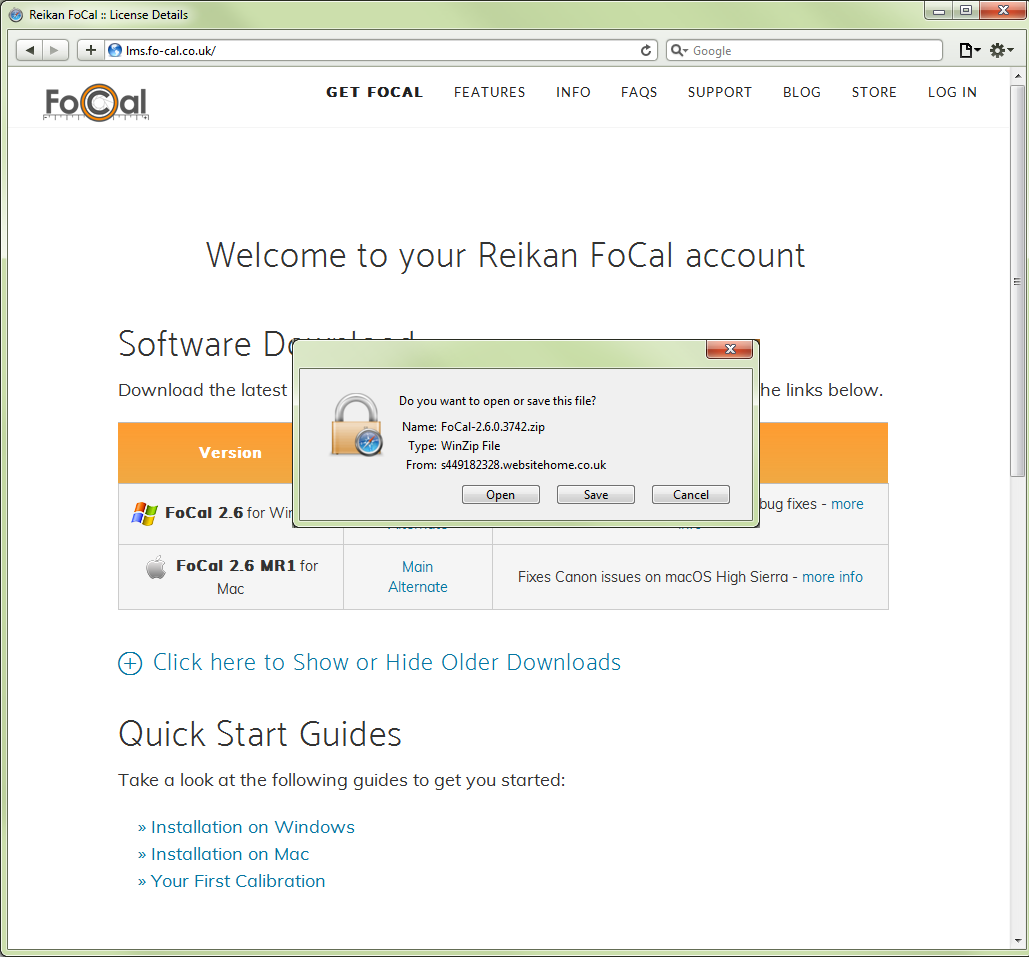Click the scrollbar down arrow
This screenshot has height=957, width=1029.
click(x=1017, y=941)
